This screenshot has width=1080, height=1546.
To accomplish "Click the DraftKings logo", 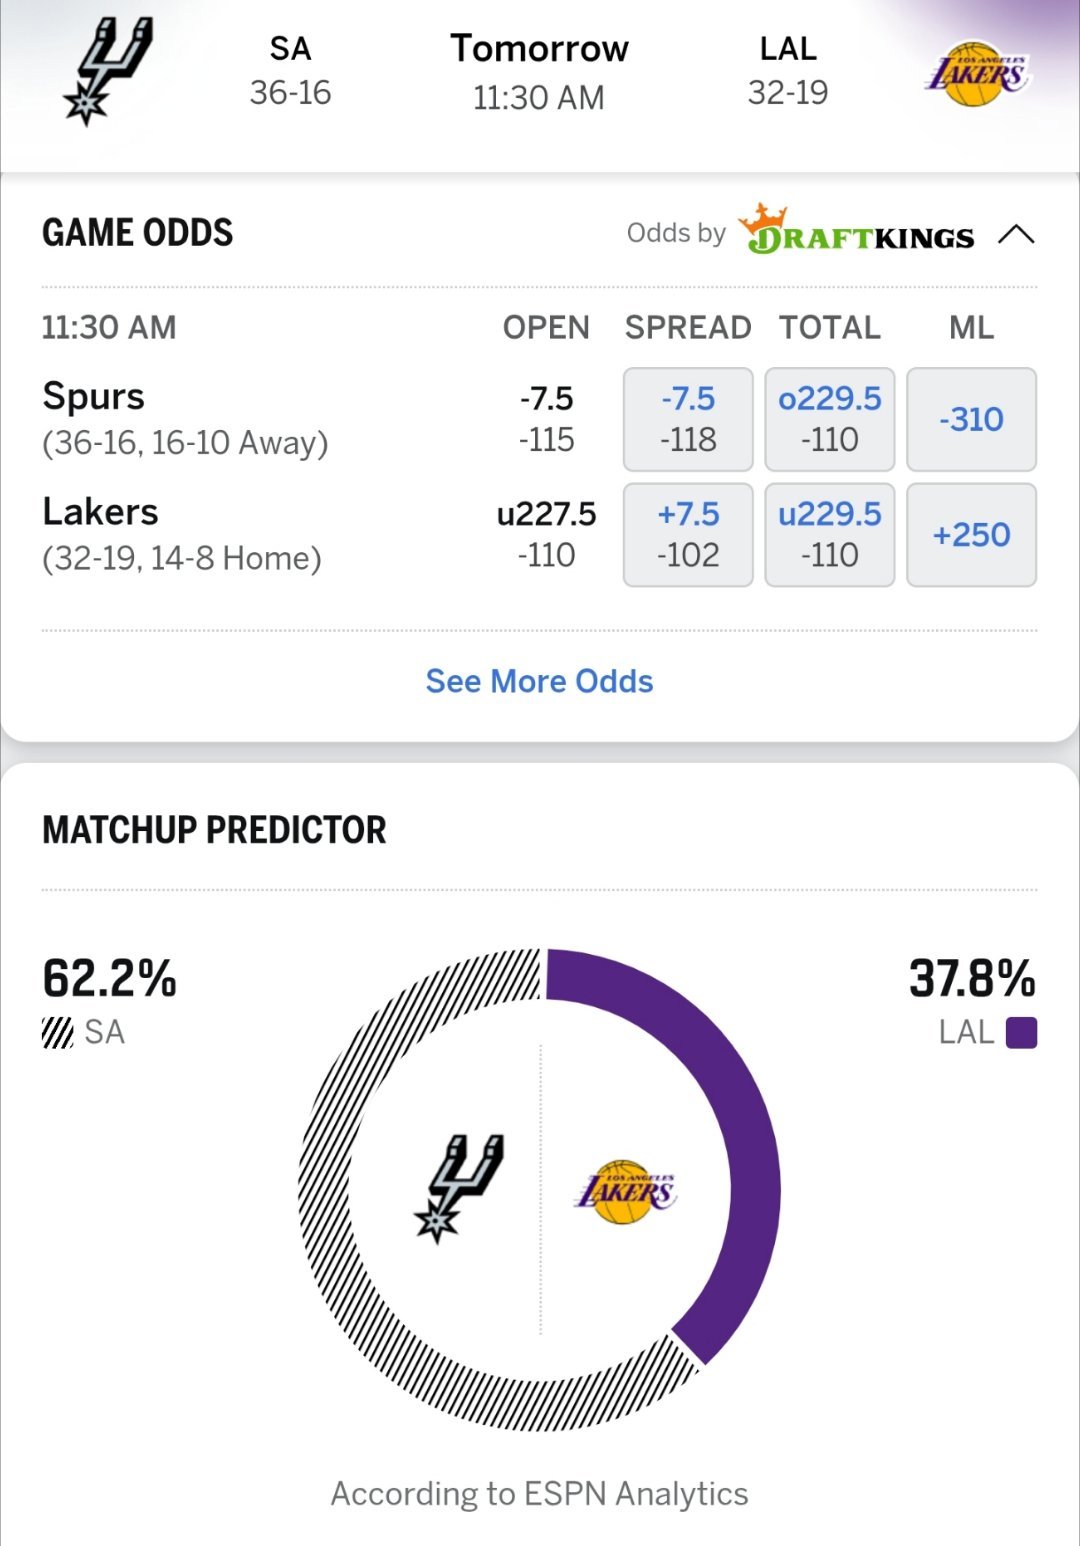I will coord(857,232).
